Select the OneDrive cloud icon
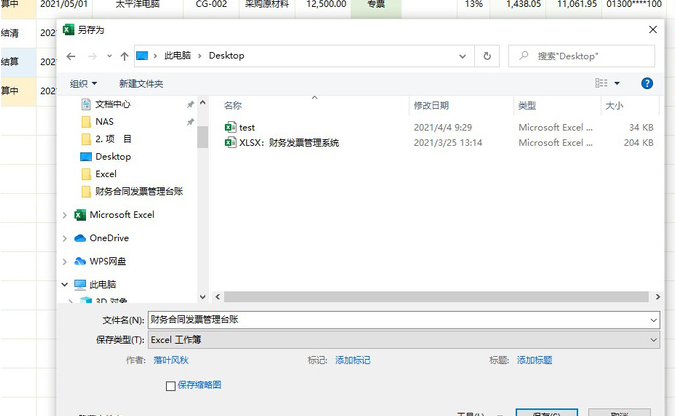 80,238
